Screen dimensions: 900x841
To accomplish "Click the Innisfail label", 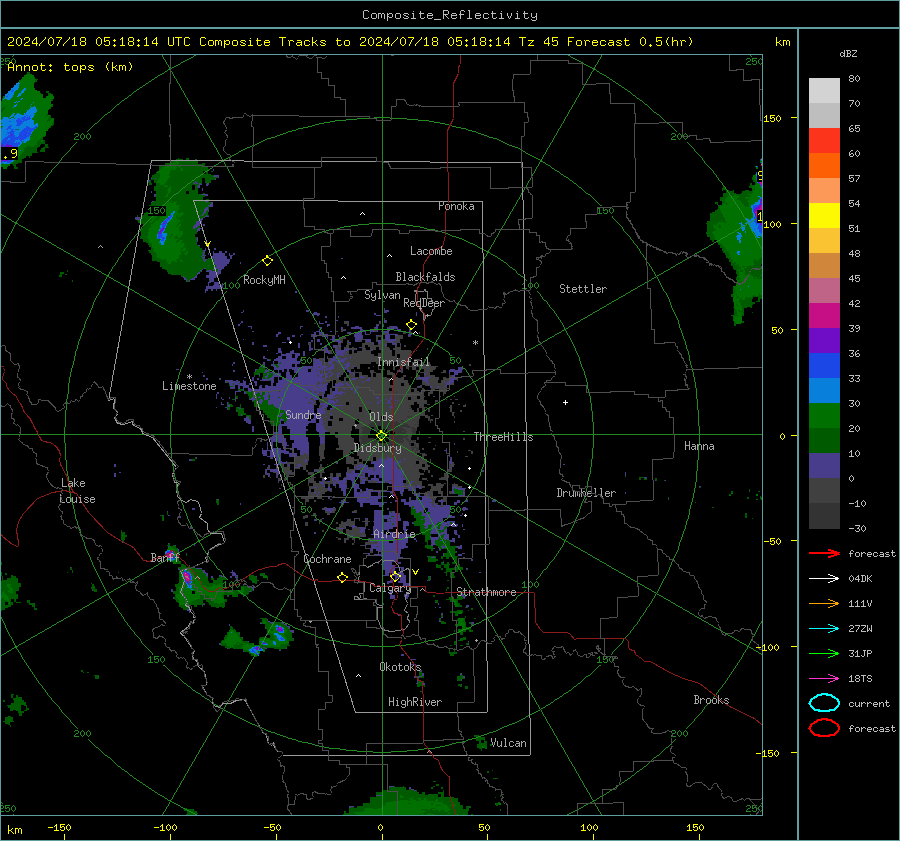I will (x=403, y=362).
